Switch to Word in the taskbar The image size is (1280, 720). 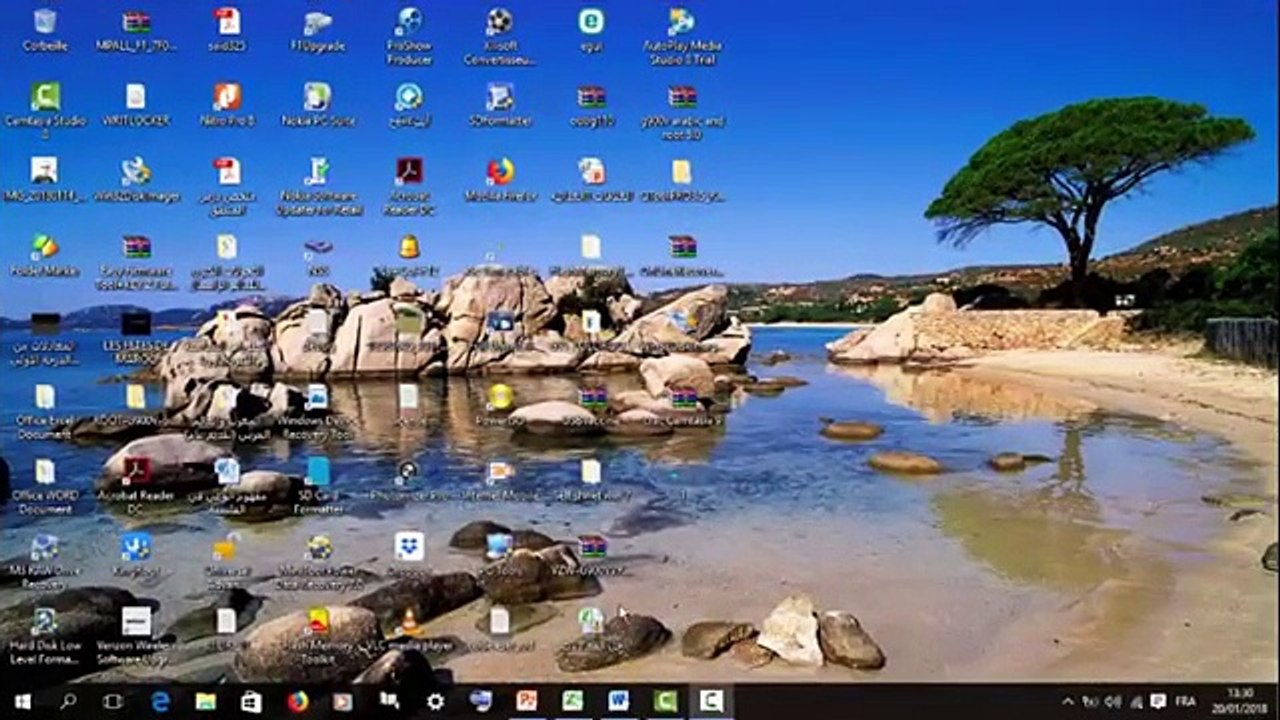click(x=619, y=701)
